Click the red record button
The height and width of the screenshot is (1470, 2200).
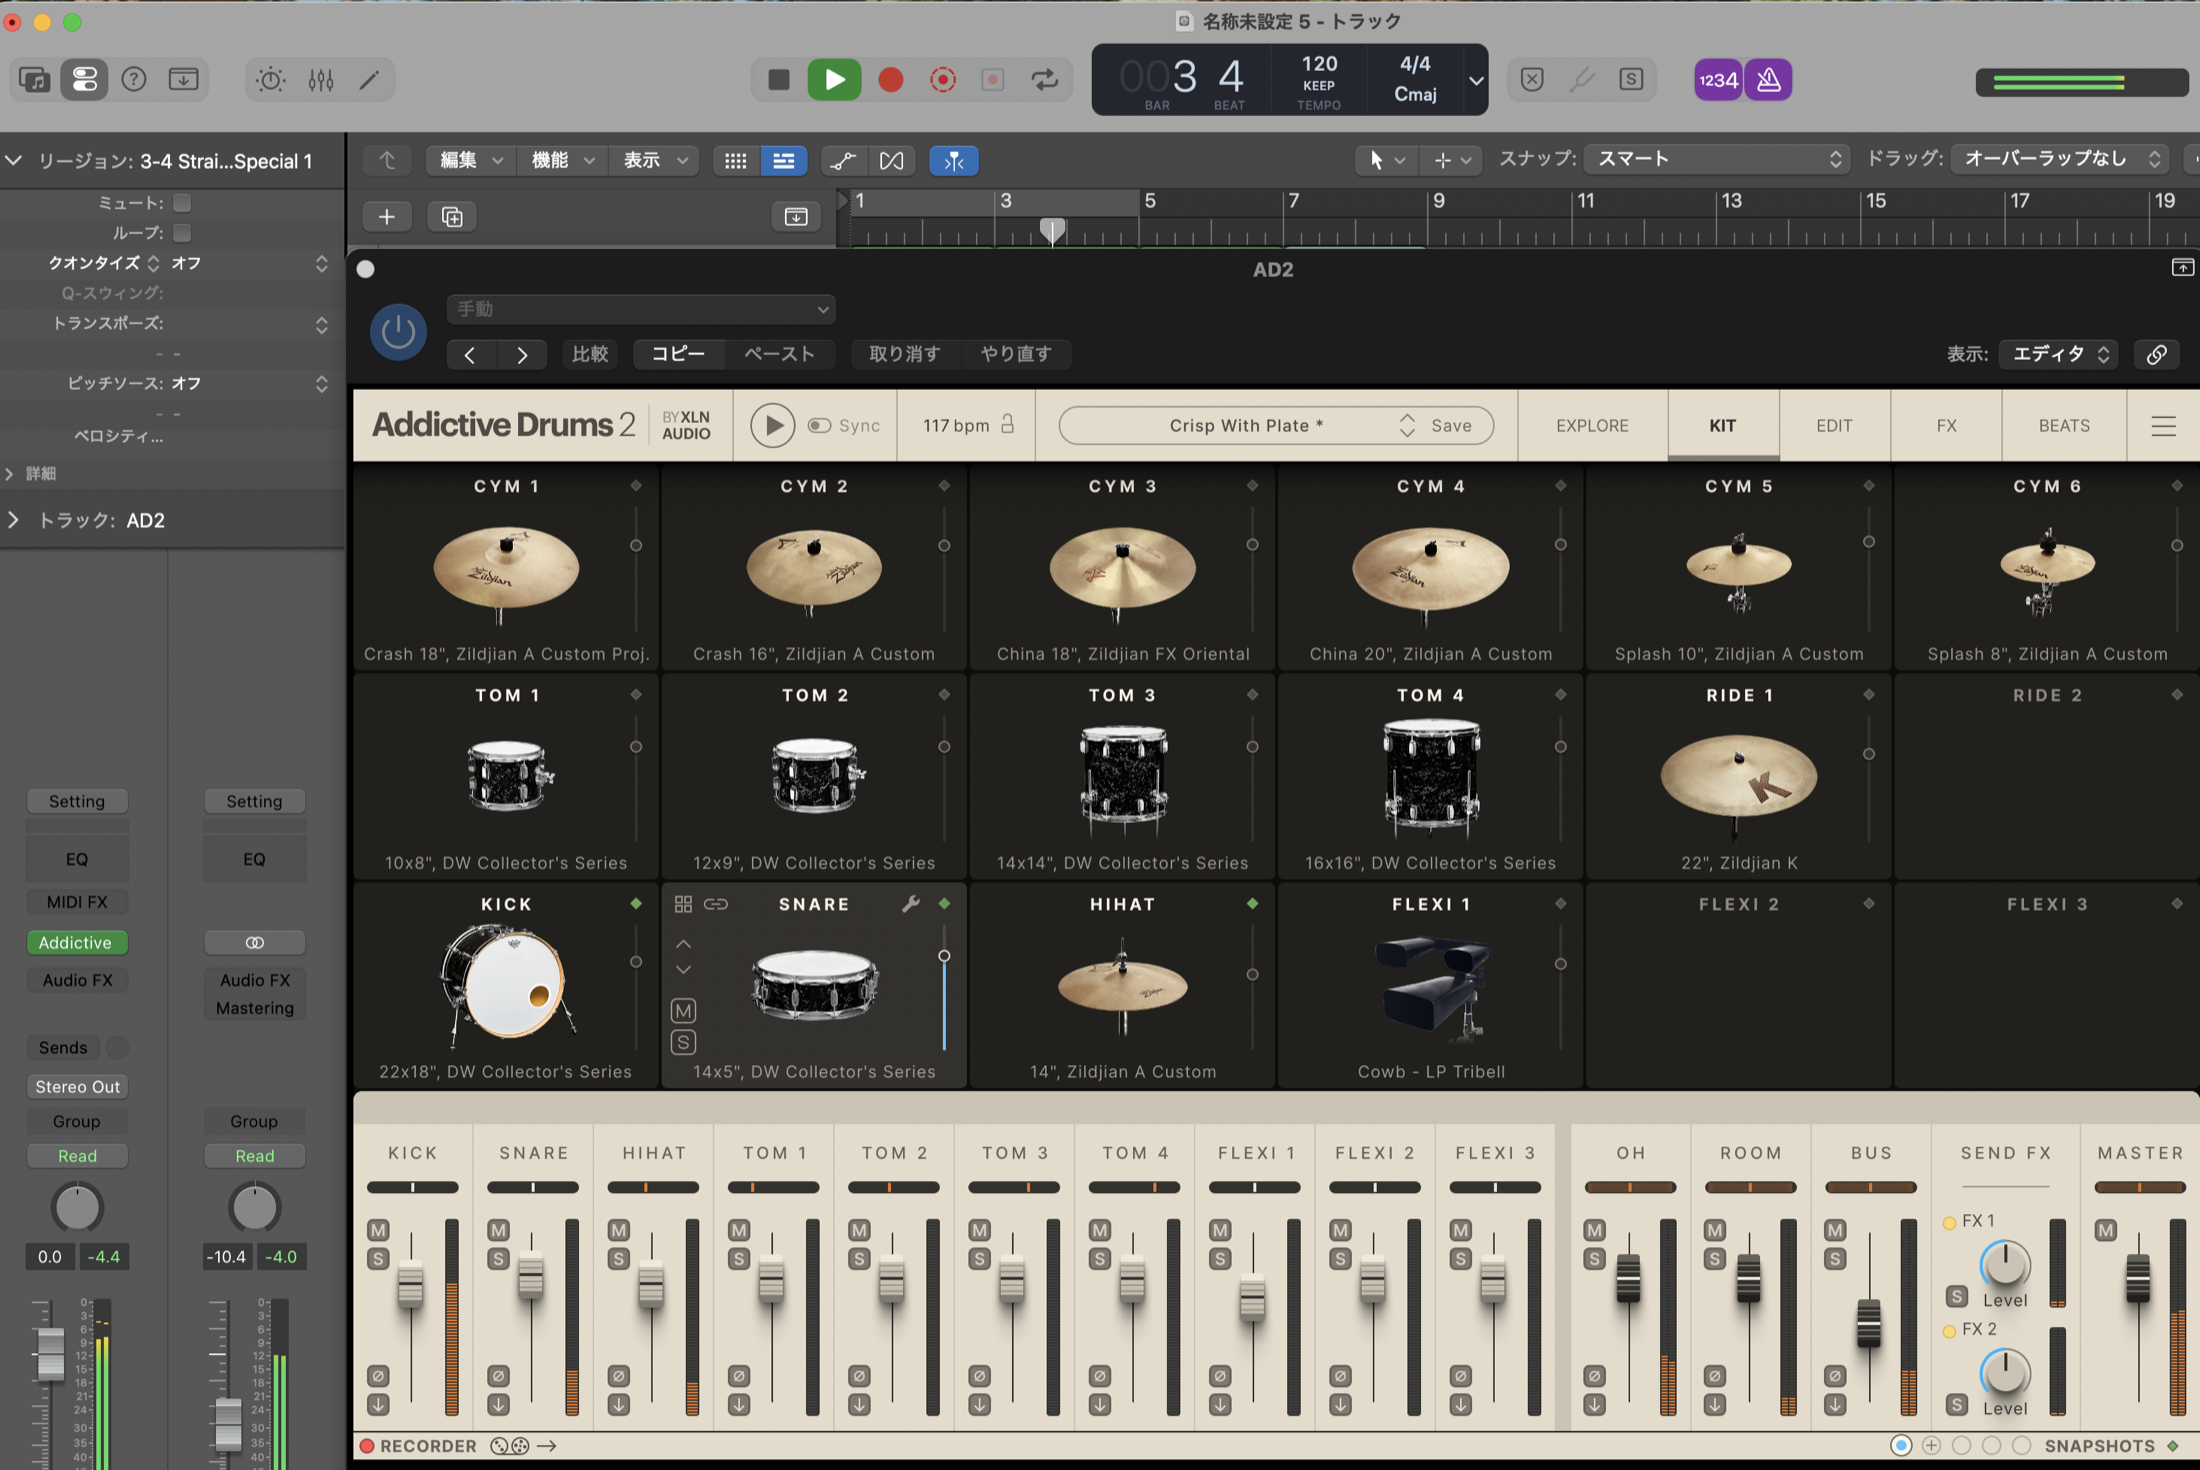(890, 79)
